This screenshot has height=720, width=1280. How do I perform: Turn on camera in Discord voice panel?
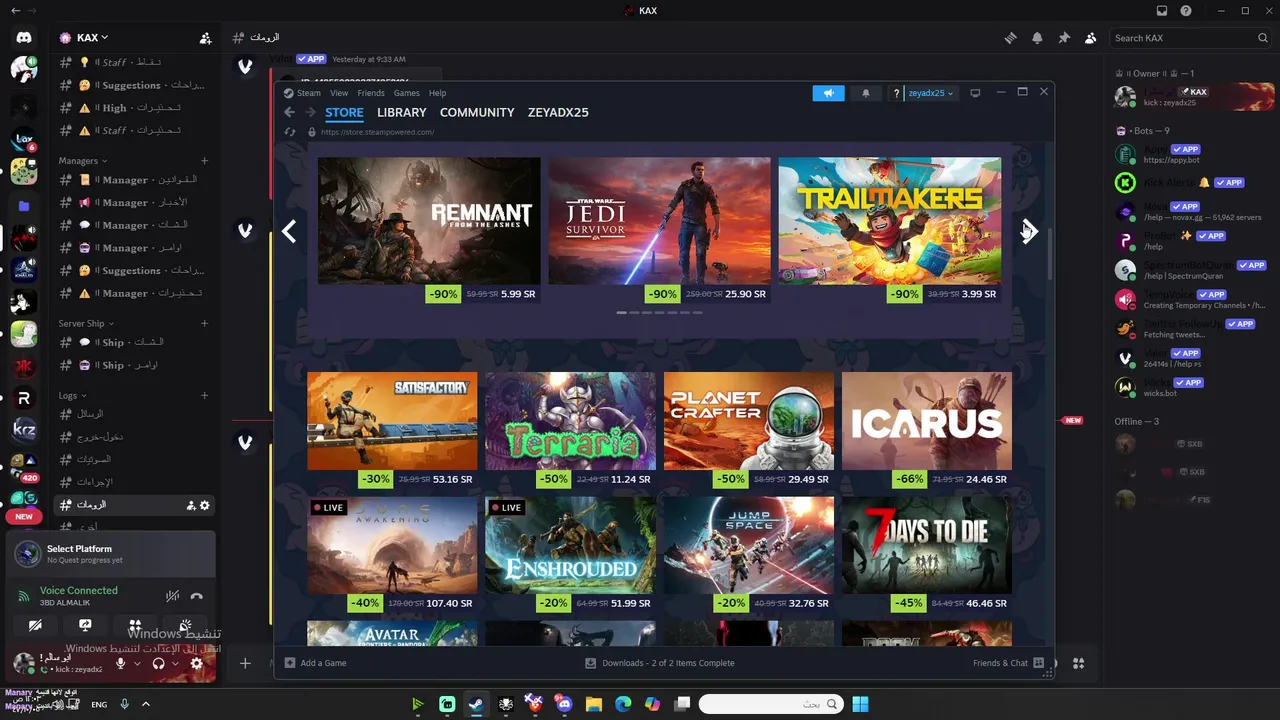35,626
